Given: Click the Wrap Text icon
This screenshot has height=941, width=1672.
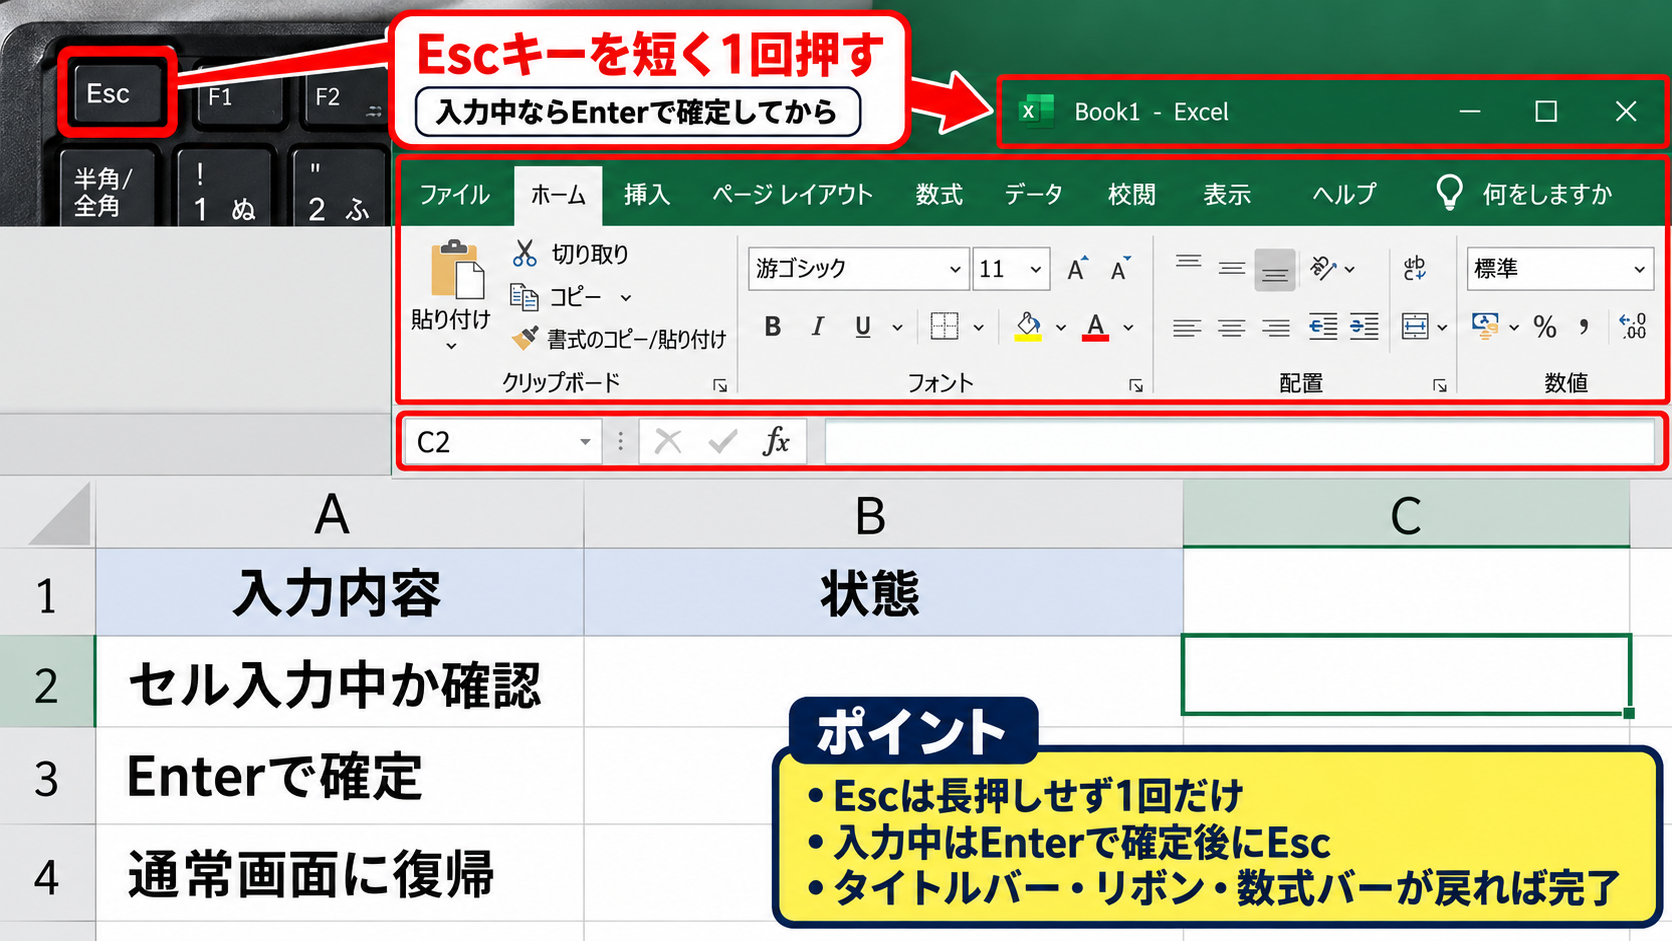Looking at the screenshot, I should pyautogui.click(x=1414, y=268).
